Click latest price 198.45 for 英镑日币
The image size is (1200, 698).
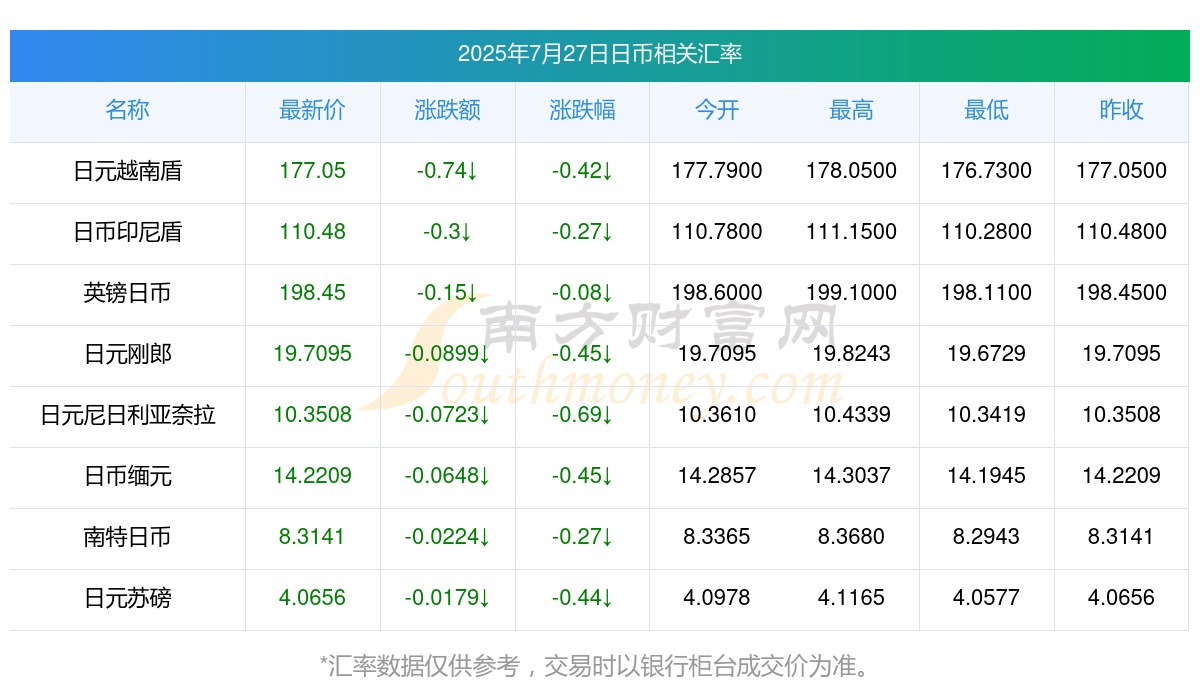[x=313, y=293]
